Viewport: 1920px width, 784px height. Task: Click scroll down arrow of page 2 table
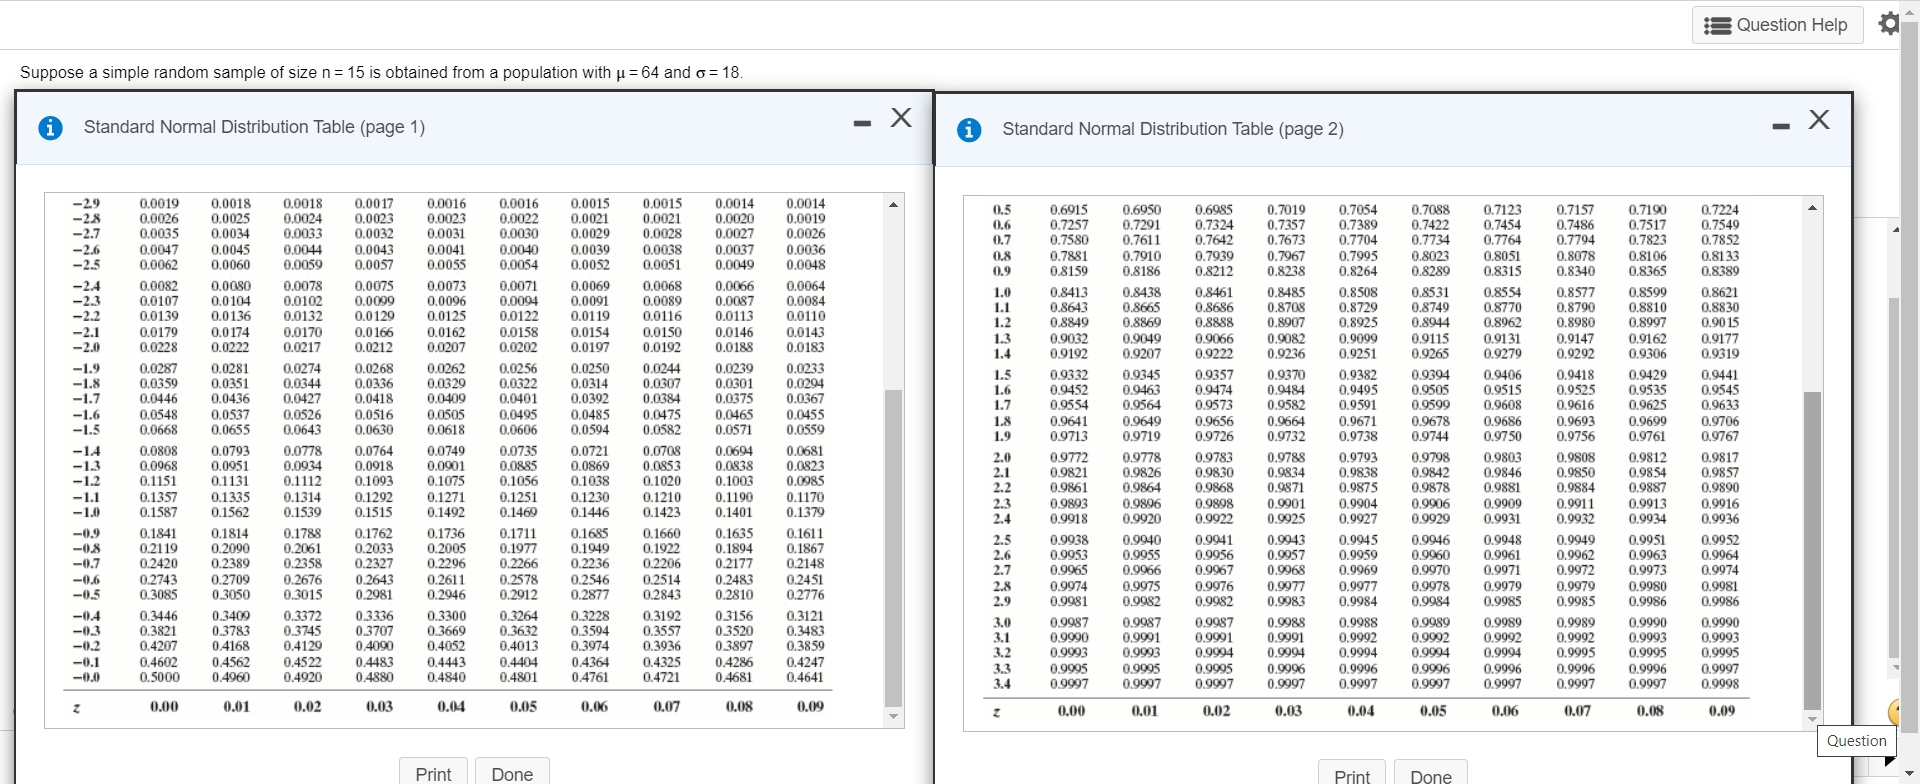pos(1812,719)
